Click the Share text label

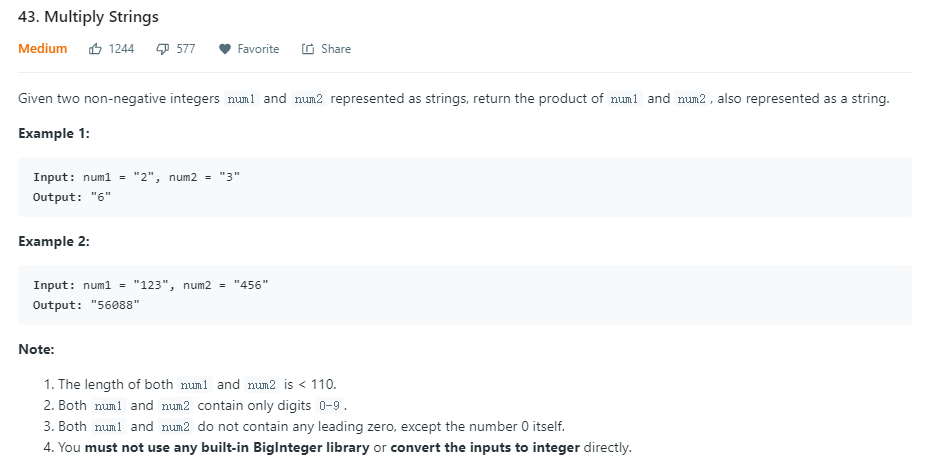tap(336, 49)
